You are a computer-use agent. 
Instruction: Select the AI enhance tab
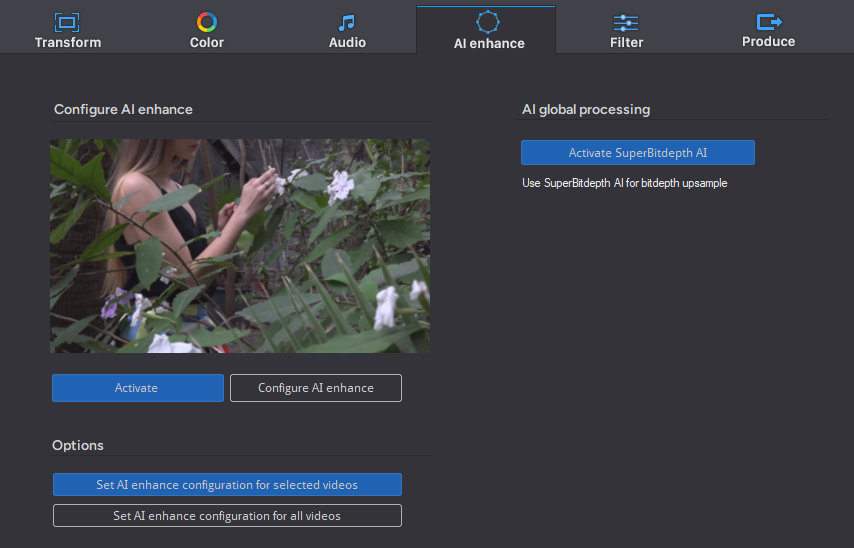[486, 31]
